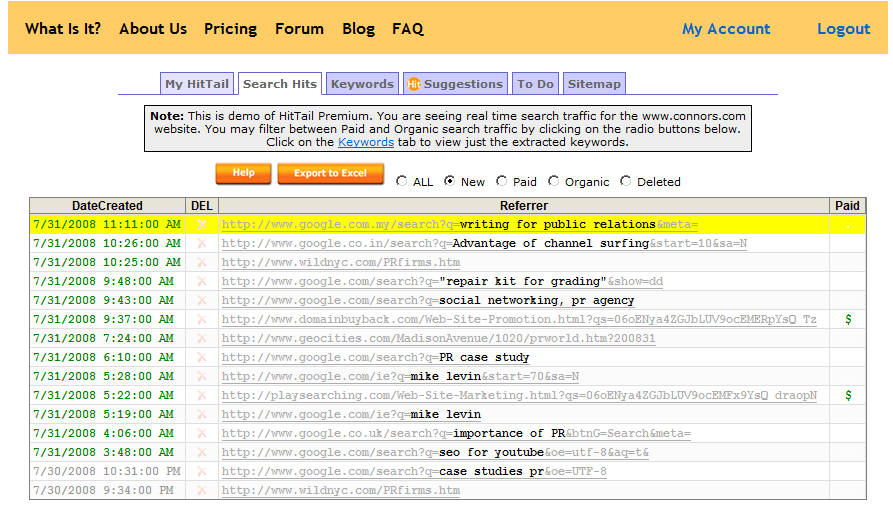
Task: Delete the 6:10:00 AM PR case study hit
Action: pyautogui.click(x=202, y=357)
